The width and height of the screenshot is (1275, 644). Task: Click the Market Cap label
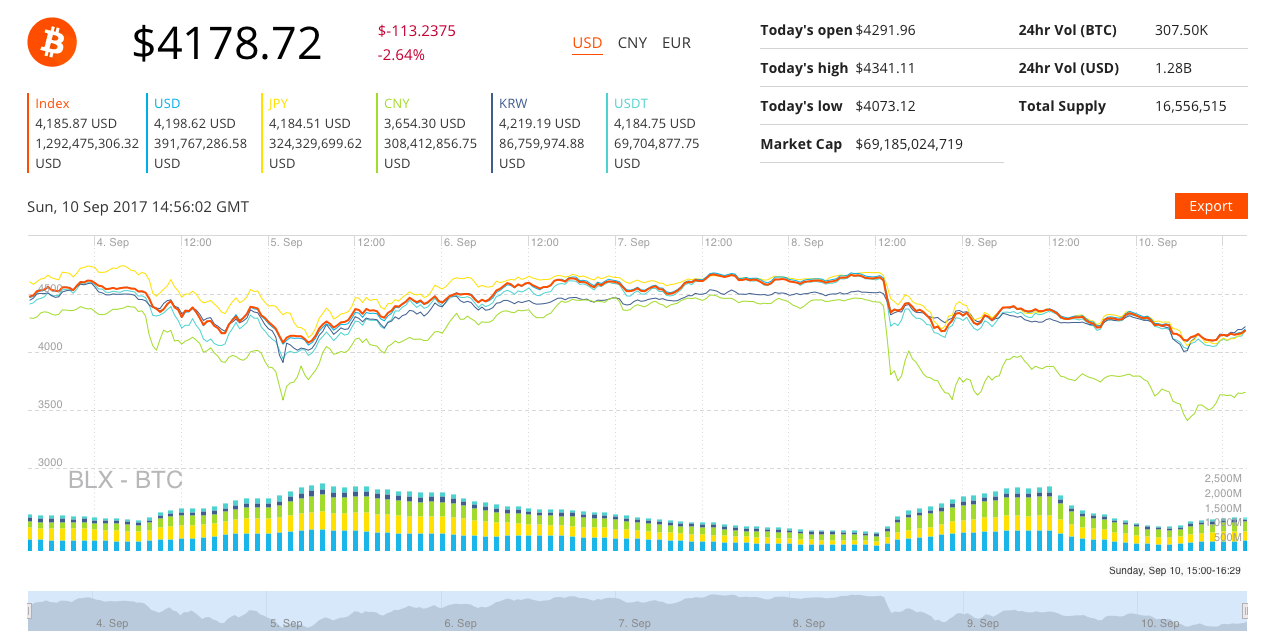tap(801, 144)
